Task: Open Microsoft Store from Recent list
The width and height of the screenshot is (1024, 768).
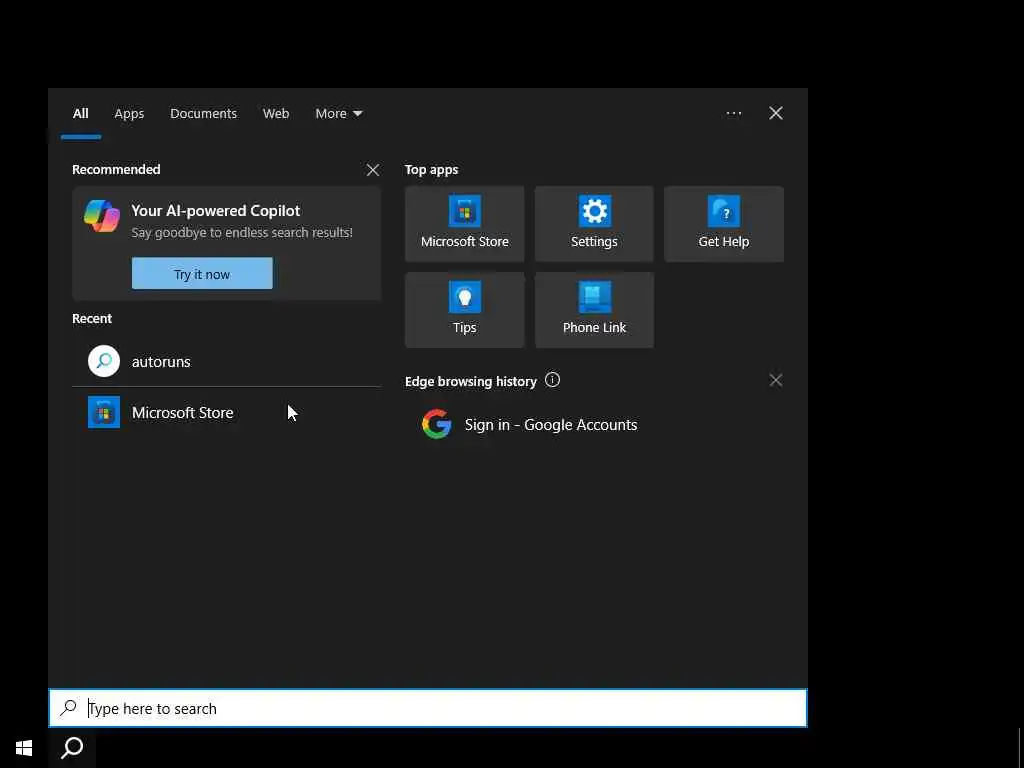Action: (x=226, y=412)
